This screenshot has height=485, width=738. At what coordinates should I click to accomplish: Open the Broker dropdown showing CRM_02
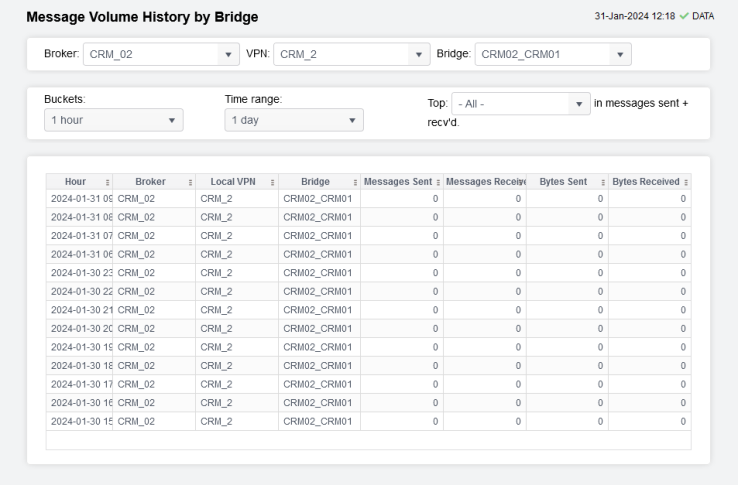(160, 54)
